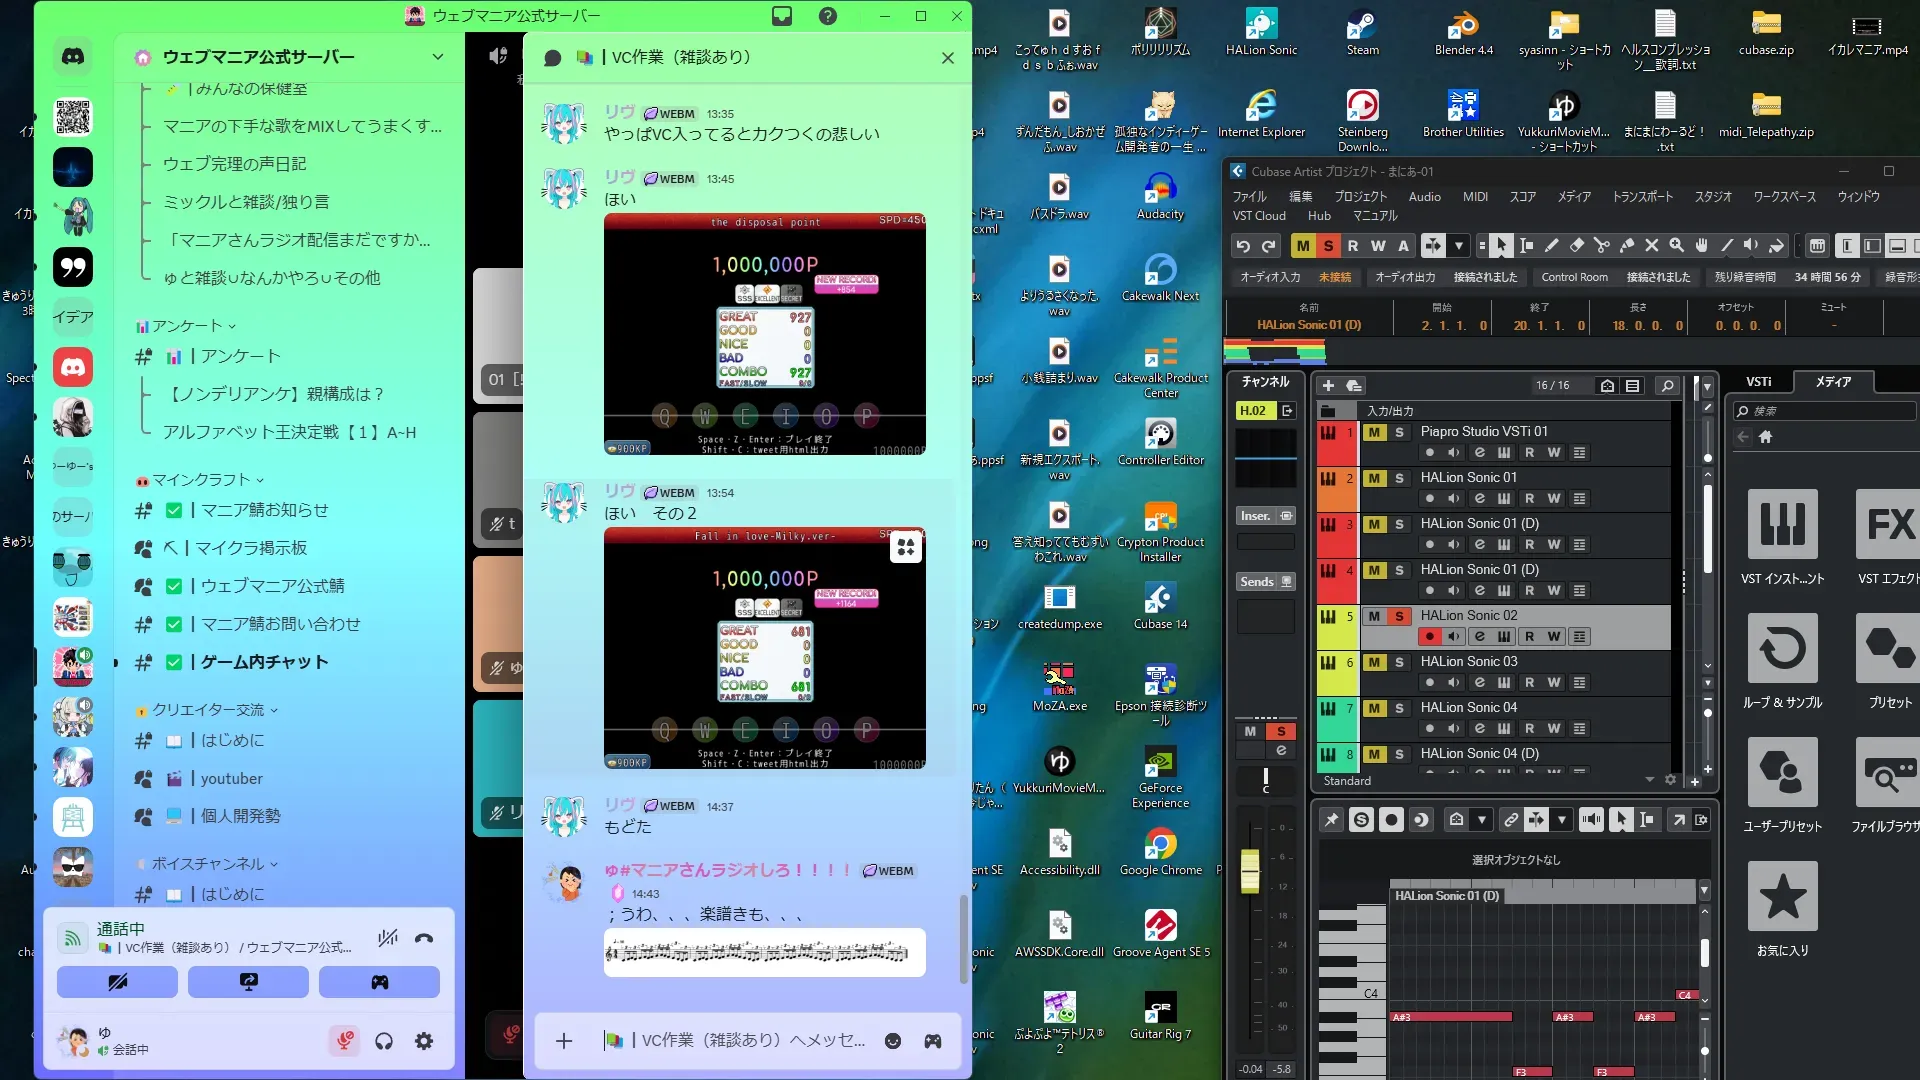Click the Zoom magnifier tool in Cubase
The height and width of the screenshot is (1080, 1920).
point(1676,246)
